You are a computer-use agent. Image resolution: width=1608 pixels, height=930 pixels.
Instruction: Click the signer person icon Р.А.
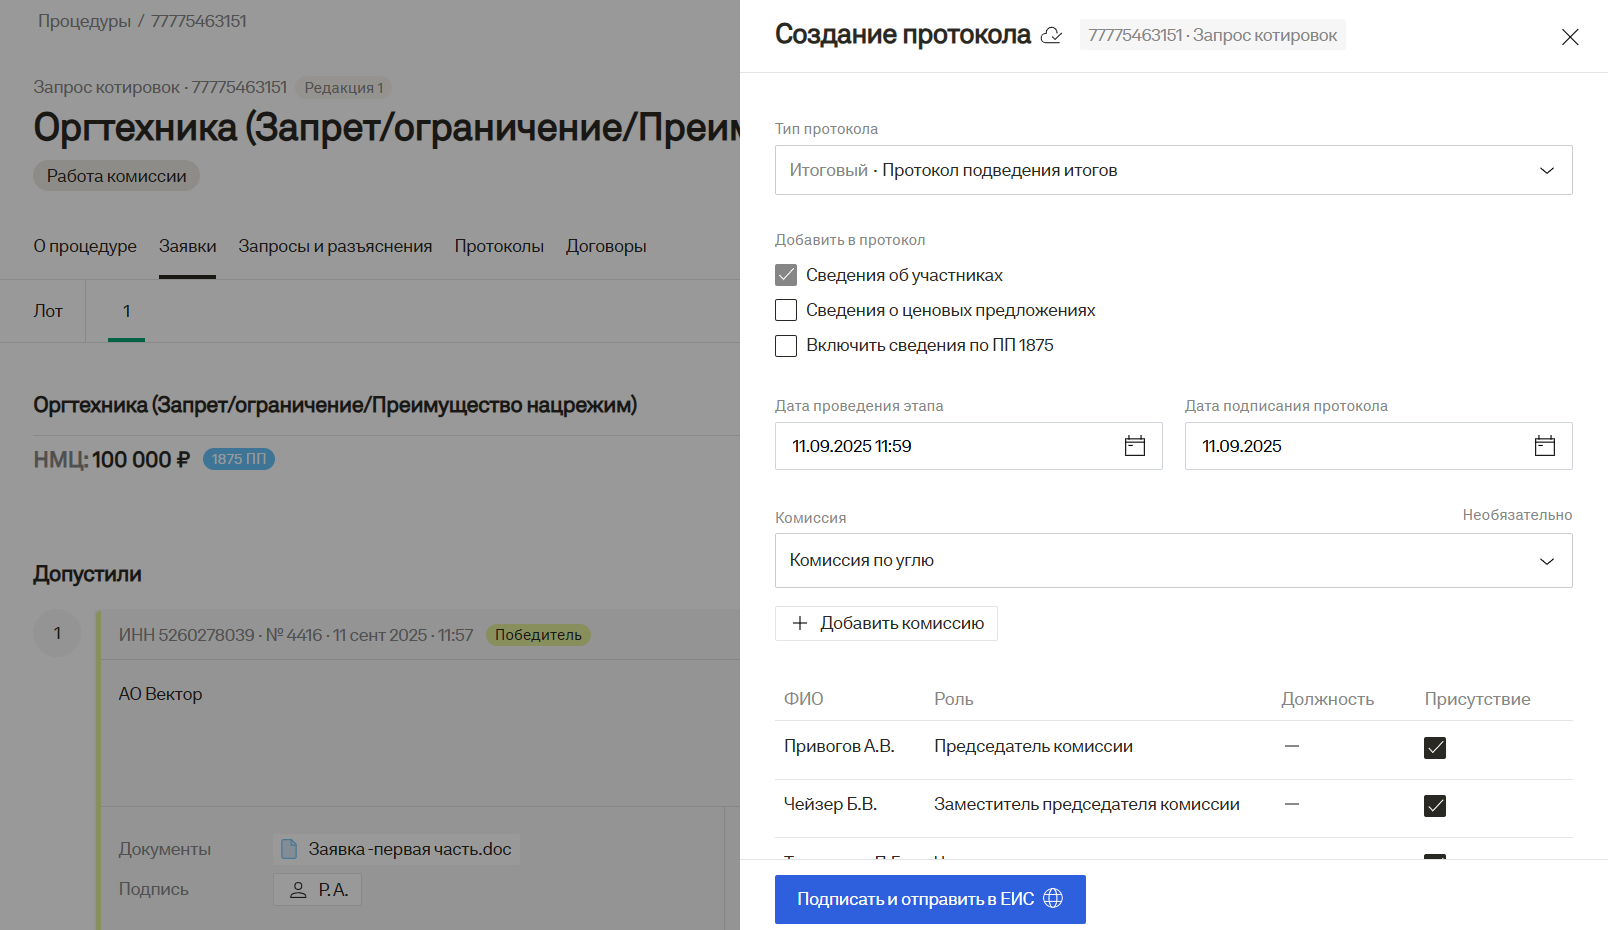click(298, 890)
